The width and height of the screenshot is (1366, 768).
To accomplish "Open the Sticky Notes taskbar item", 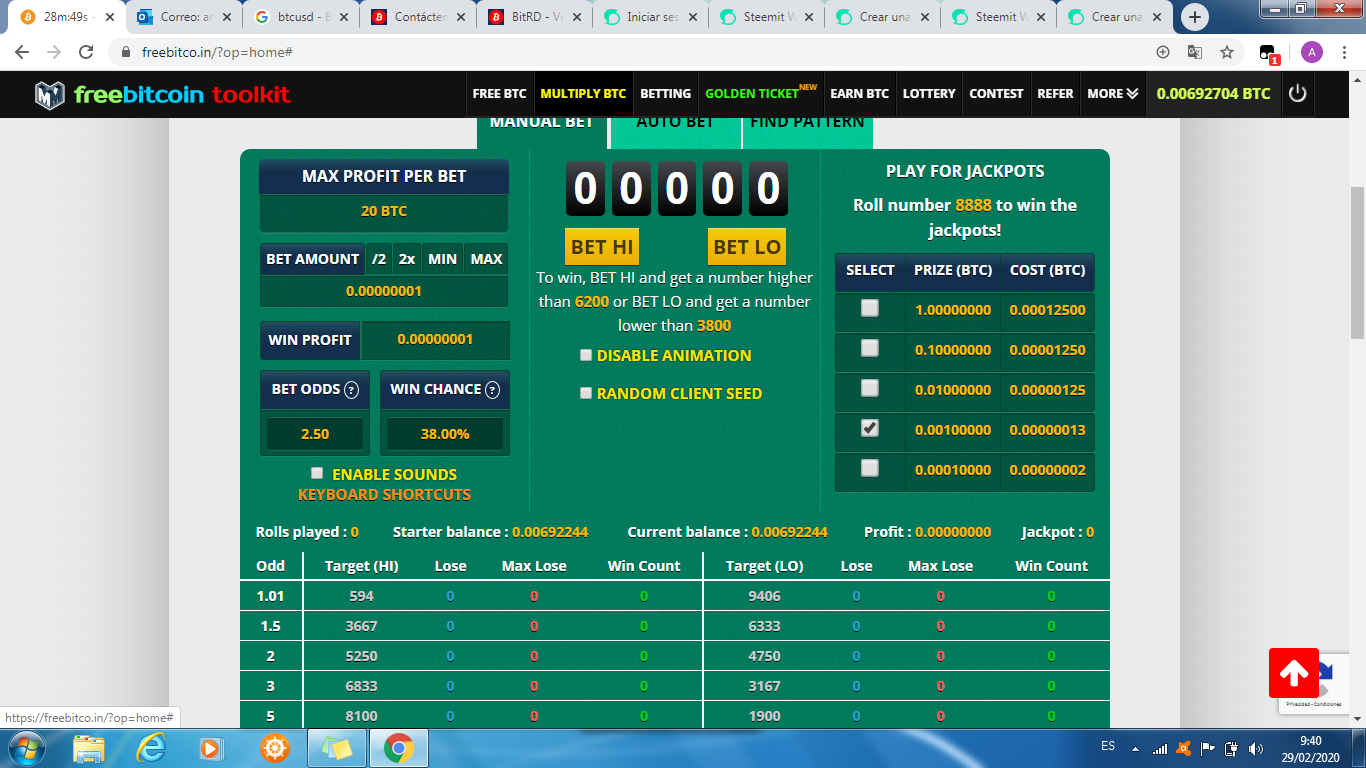I will click(337, 748).
